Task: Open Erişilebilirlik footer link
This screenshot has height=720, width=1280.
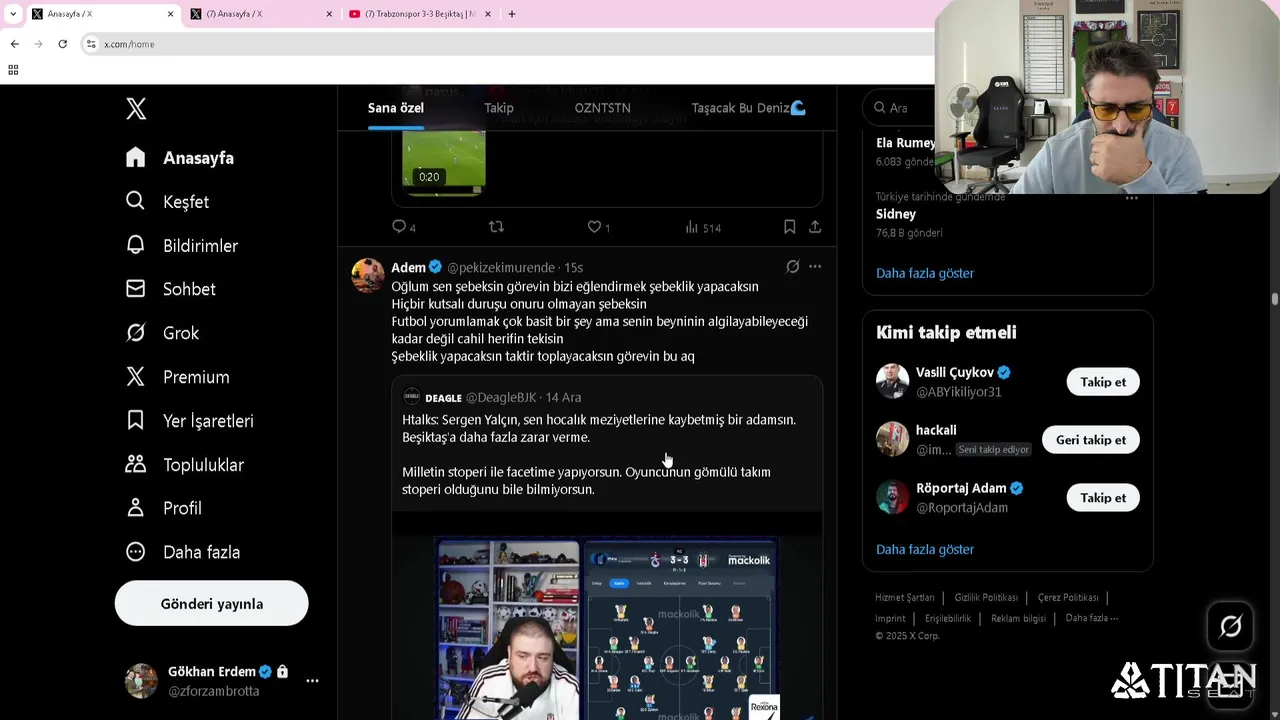Action: (948, 619)
